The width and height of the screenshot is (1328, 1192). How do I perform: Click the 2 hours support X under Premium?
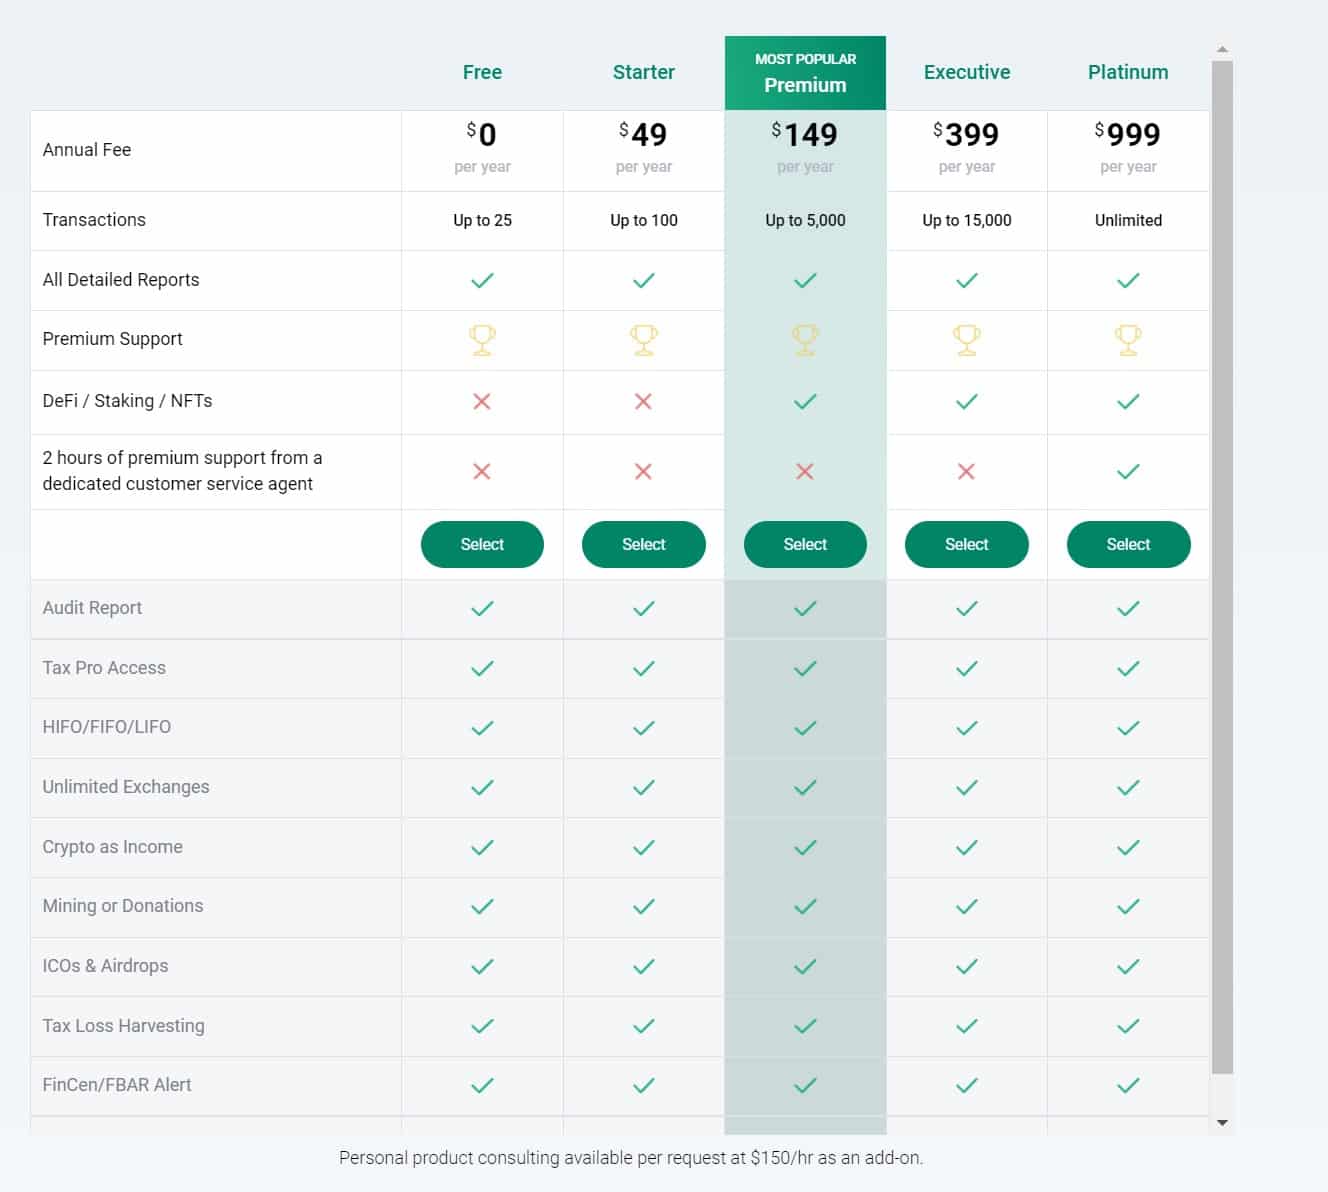coord(805,471)
